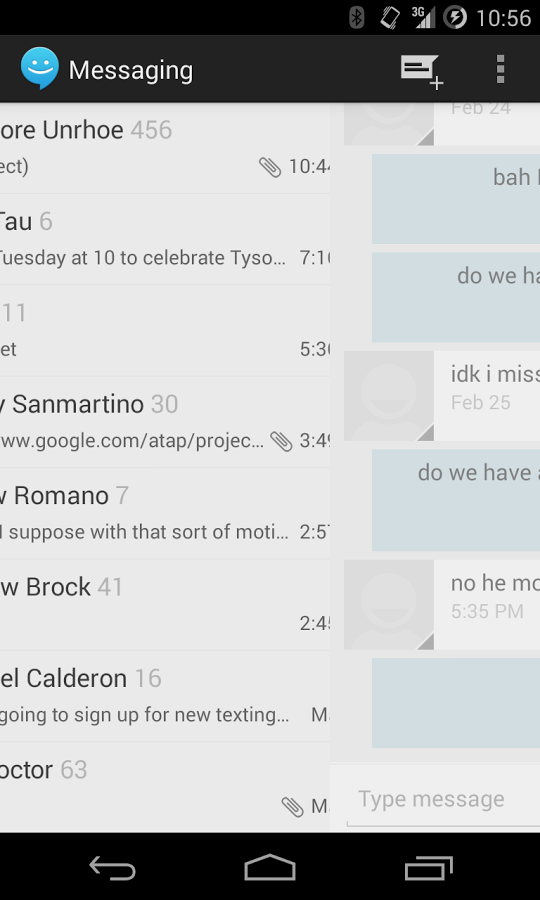Tap the new message compose icon
The image size is (540, 900).
(421, 71)
